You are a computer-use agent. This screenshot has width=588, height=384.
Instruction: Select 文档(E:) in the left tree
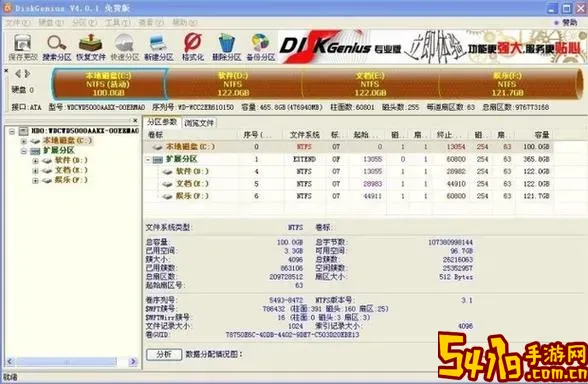tap(70, 170)
